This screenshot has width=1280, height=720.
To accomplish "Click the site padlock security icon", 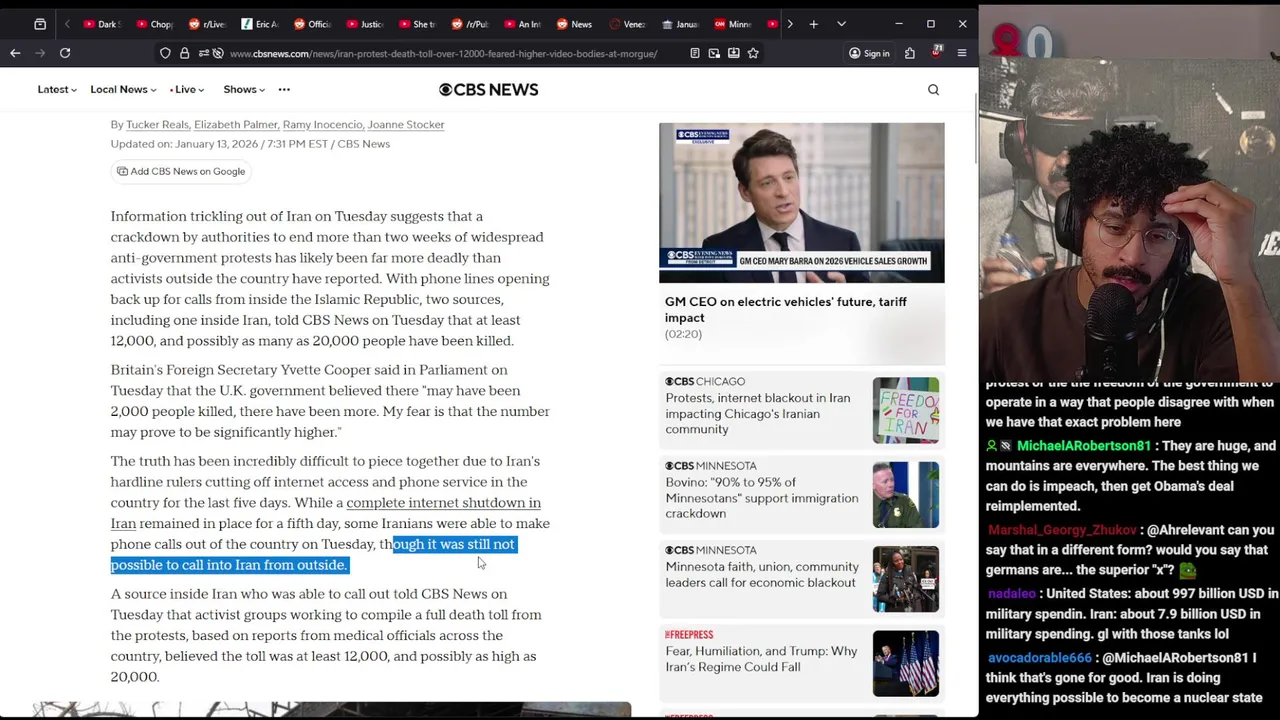I will tap(185, 53).
